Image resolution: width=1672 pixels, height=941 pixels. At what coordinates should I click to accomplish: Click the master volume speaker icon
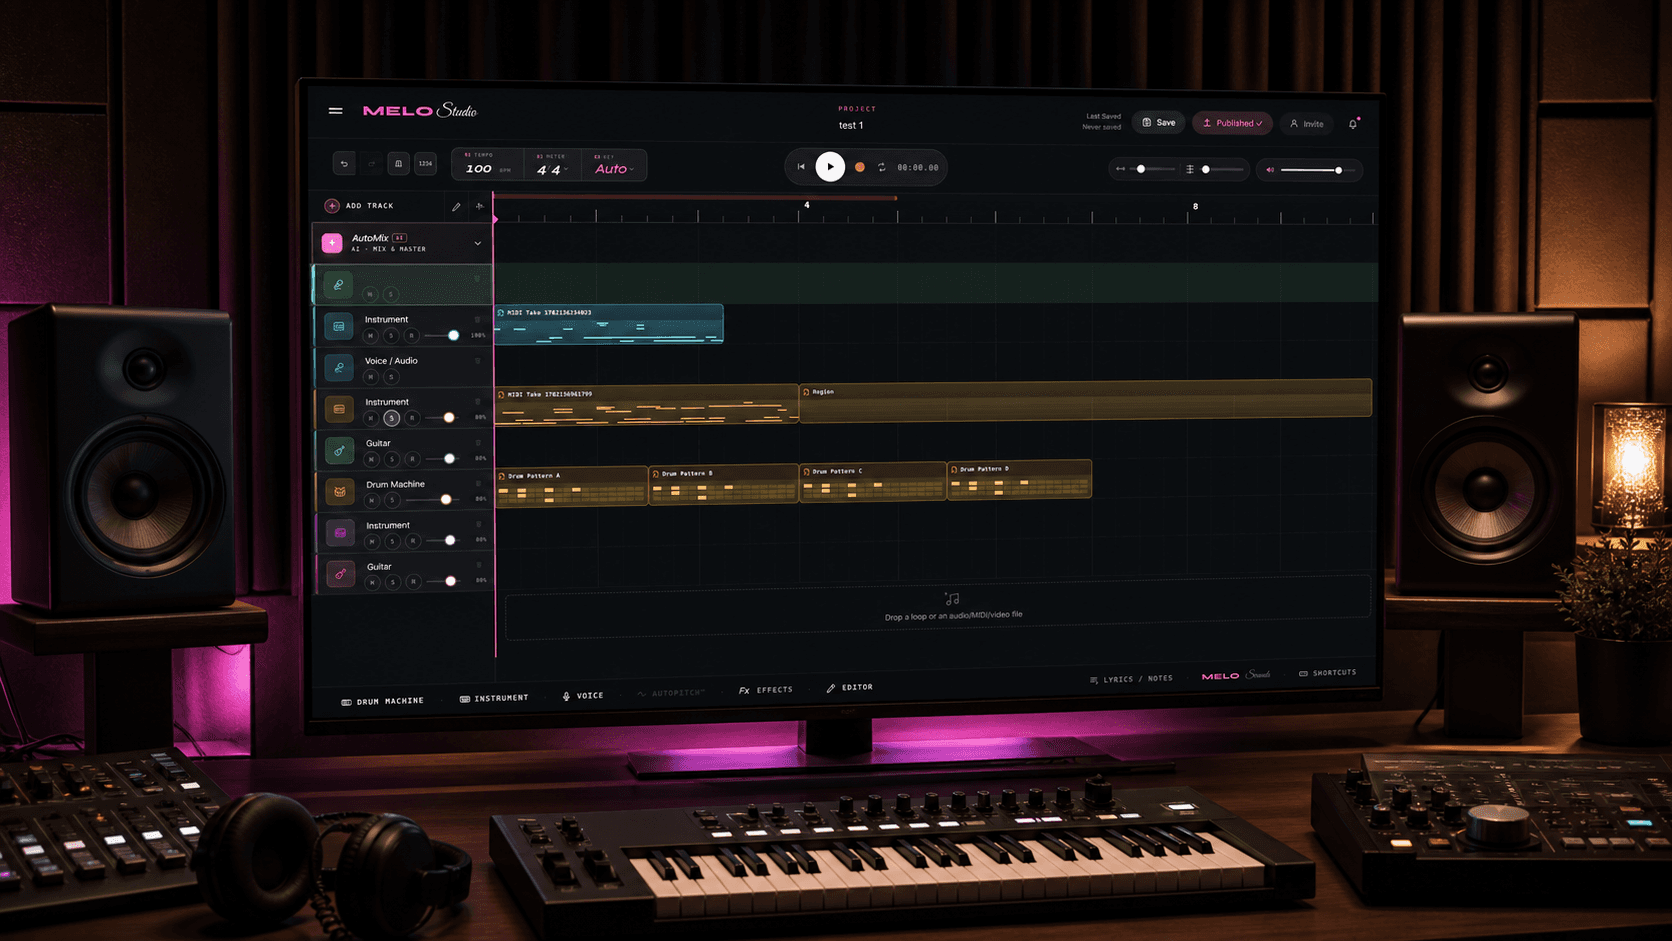1270,170
